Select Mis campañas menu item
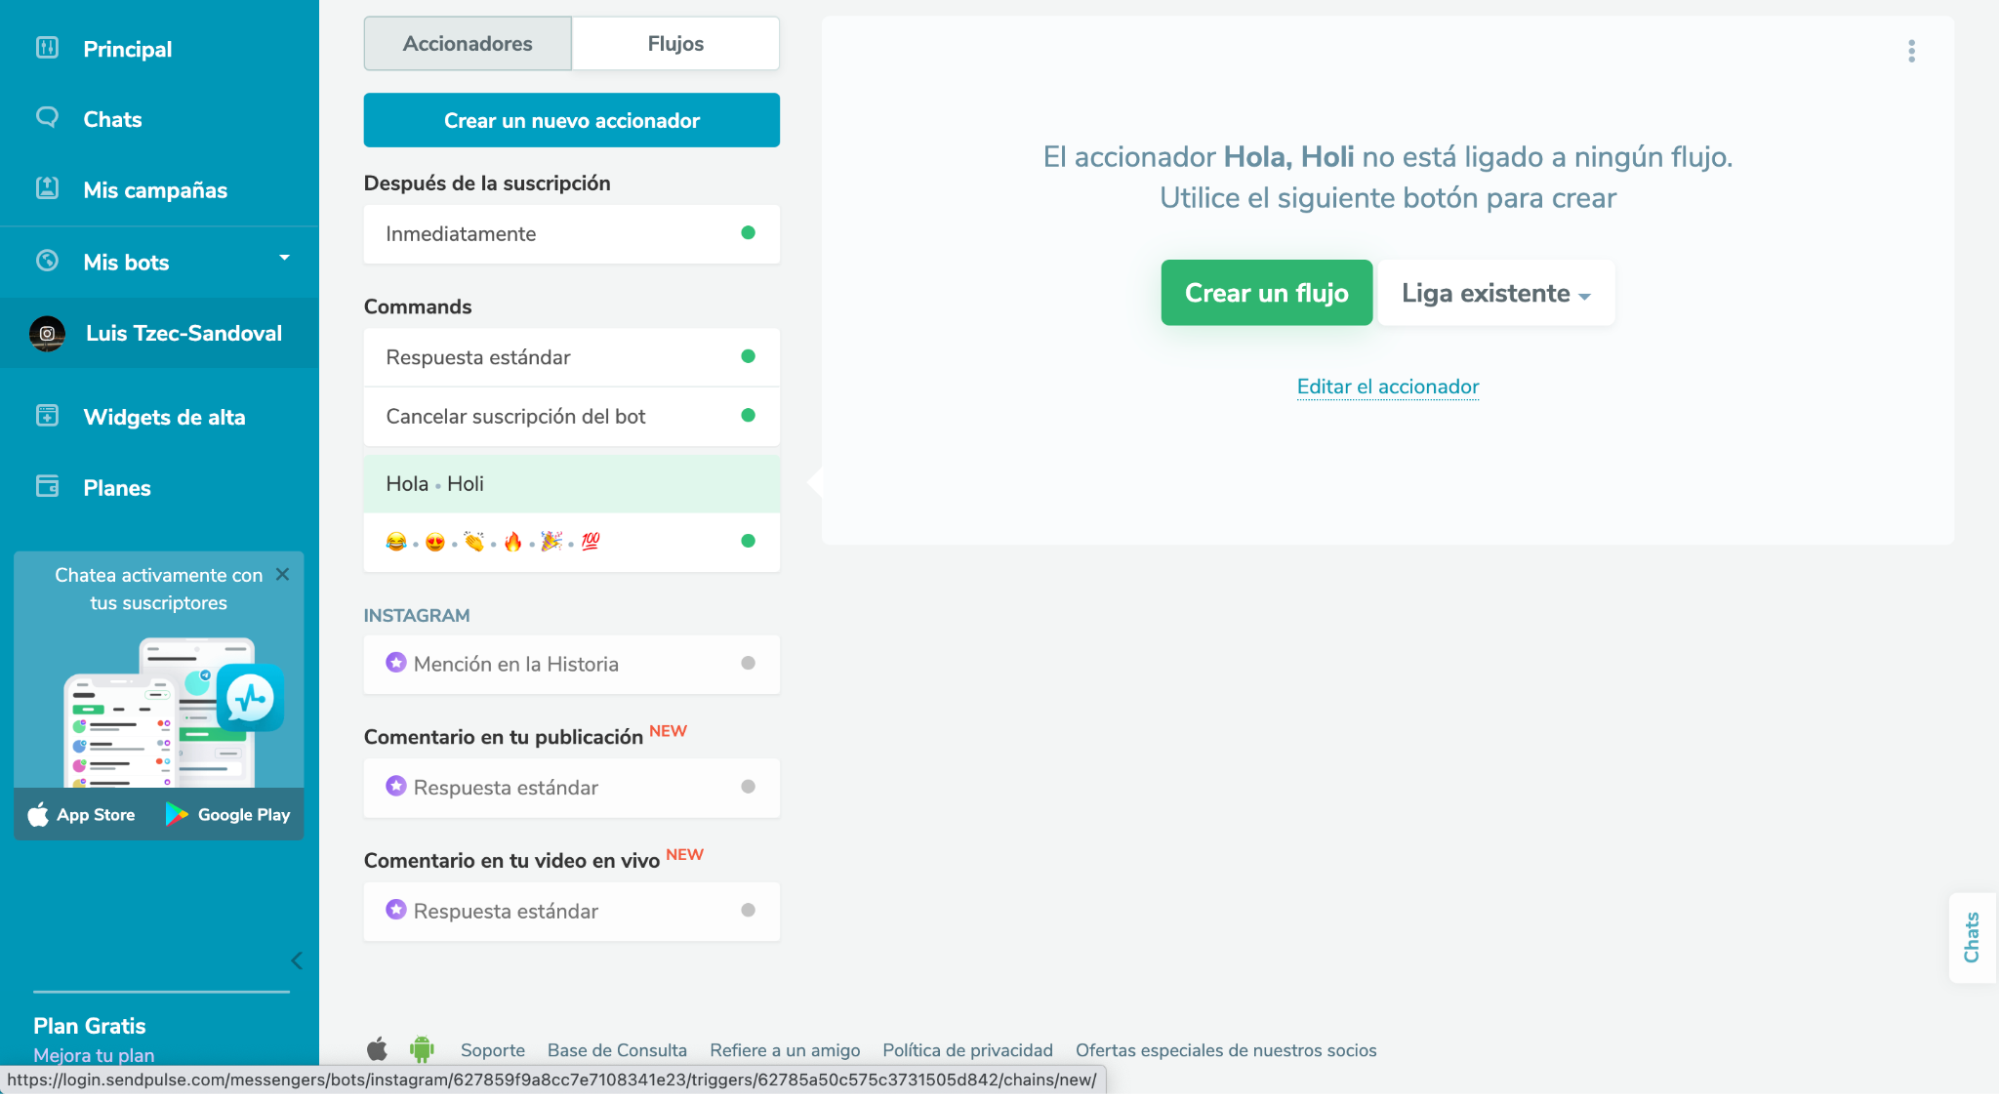The width and height of the screenshot is (1999, 1095). (155, 190)
